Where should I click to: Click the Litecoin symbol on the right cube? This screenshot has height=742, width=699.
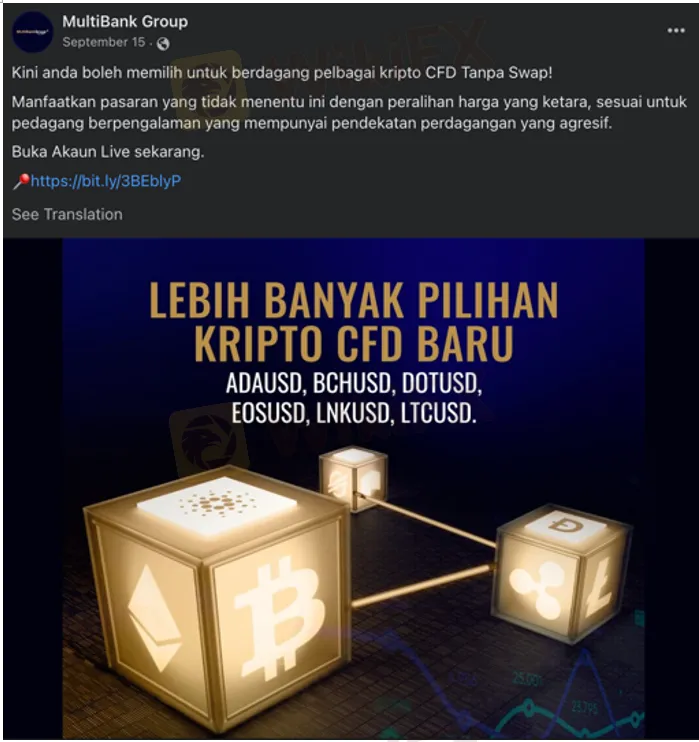(599, 588)
